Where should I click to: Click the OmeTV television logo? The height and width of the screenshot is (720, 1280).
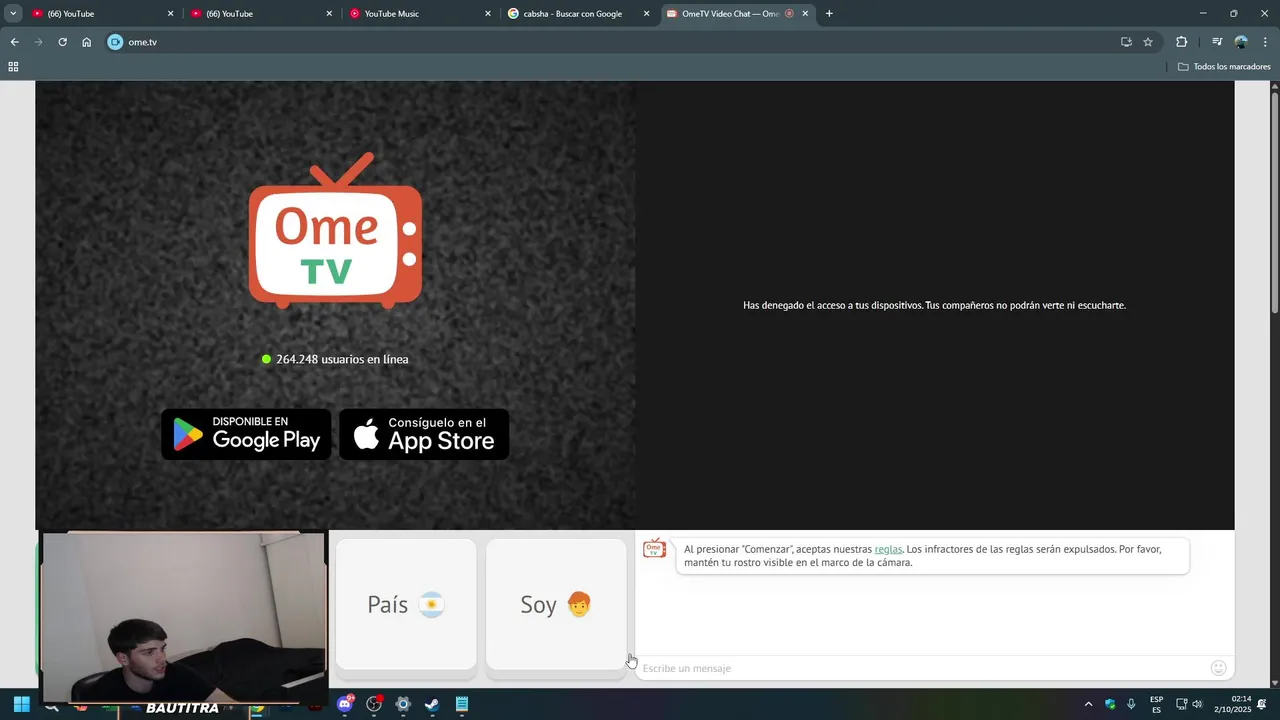pyautogui.click(x=335, y=231)
